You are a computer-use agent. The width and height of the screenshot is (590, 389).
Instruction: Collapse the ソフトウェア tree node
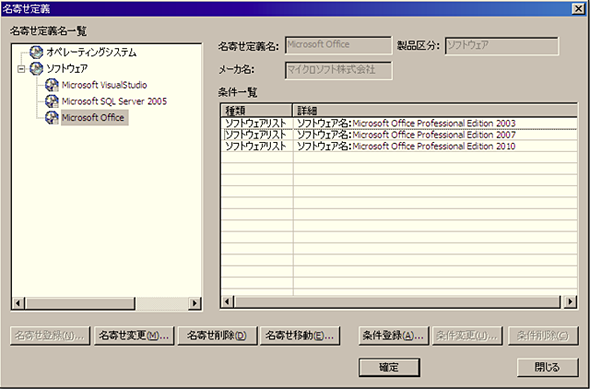tap(21, 69)
